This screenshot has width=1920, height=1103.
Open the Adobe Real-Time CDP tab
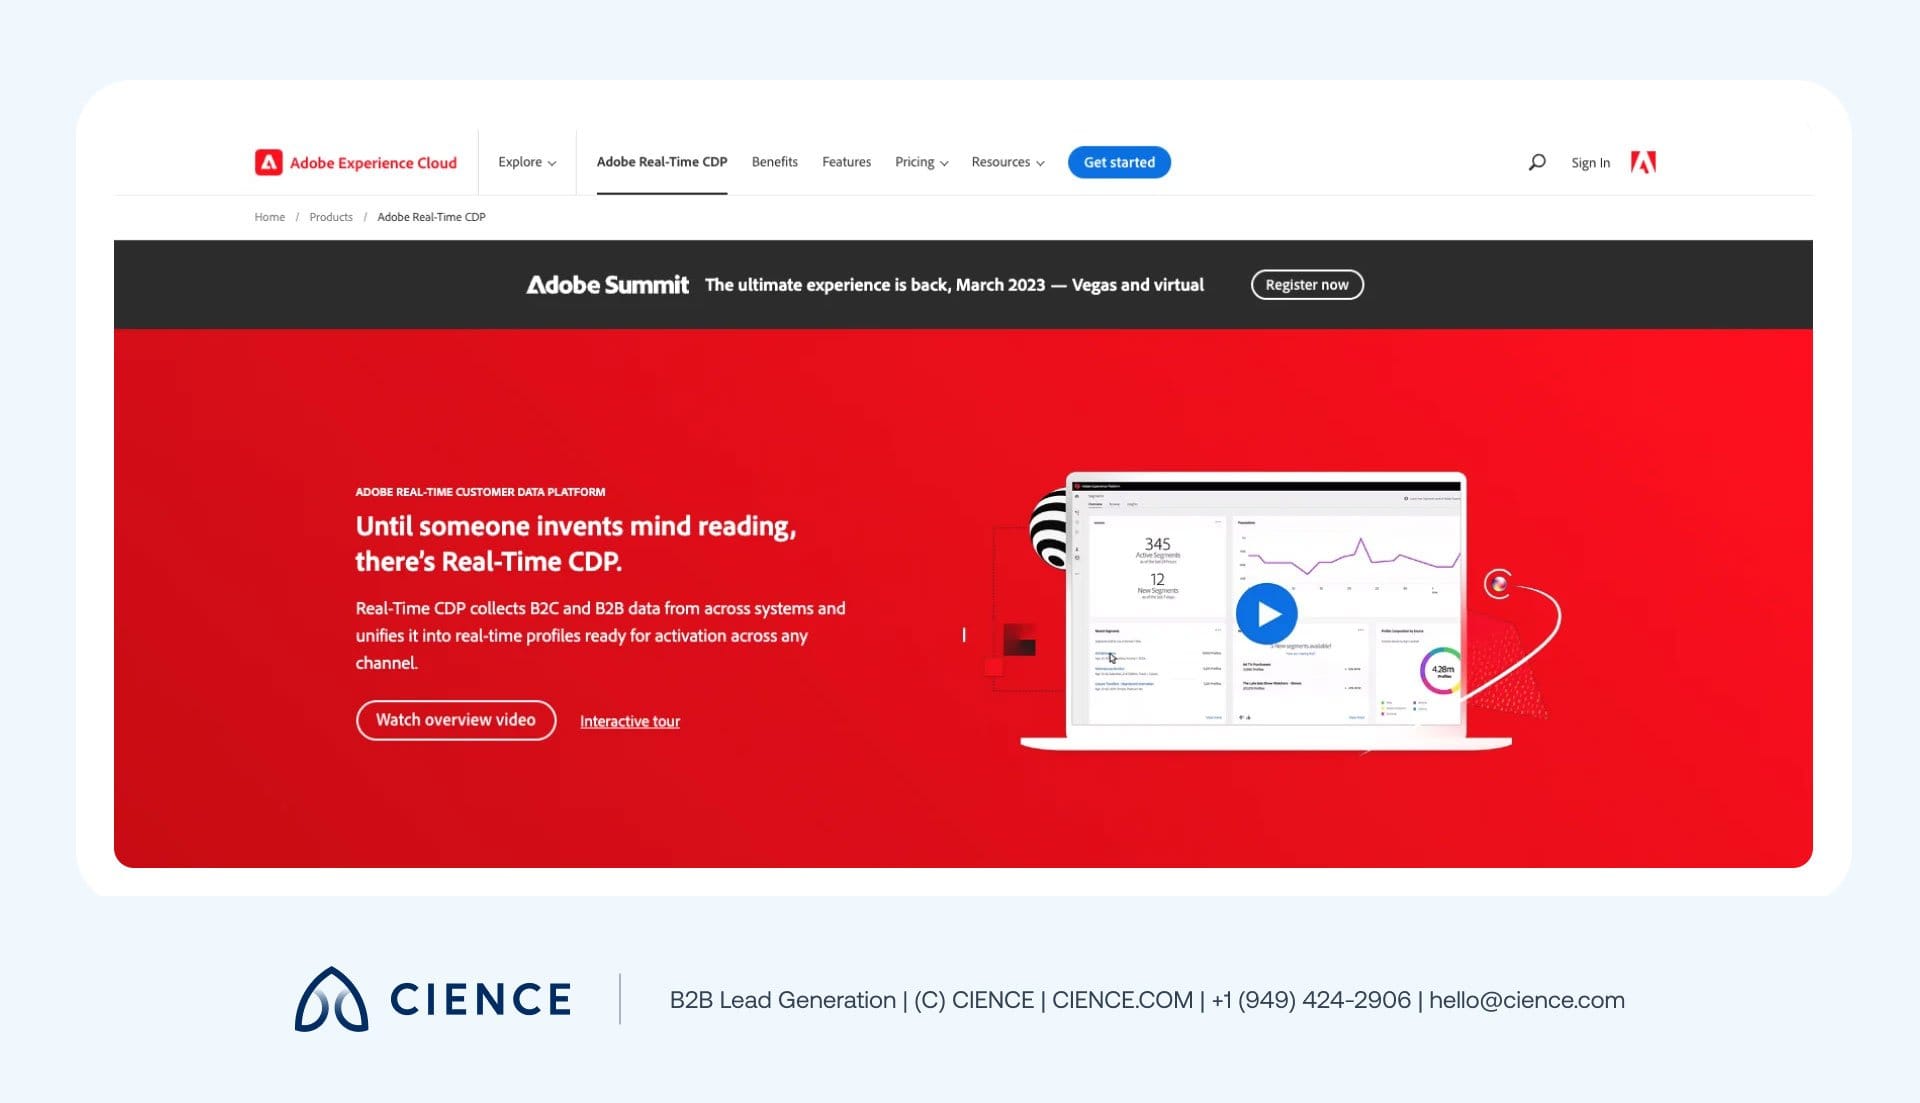click(661, 161)
